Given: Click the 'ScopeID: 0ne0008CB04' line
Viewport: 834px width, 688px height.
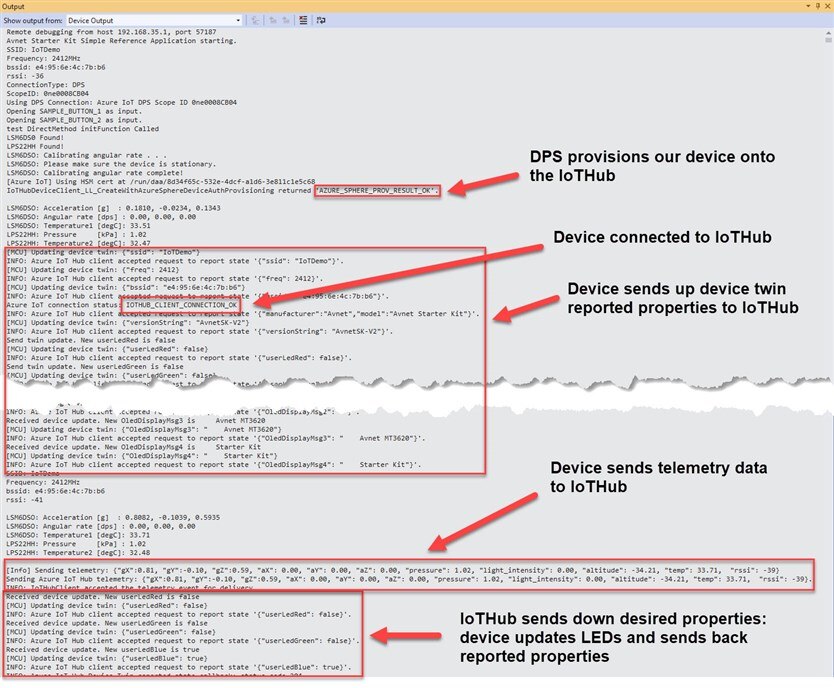Looking at the screenshot, I should click(47, 94).
